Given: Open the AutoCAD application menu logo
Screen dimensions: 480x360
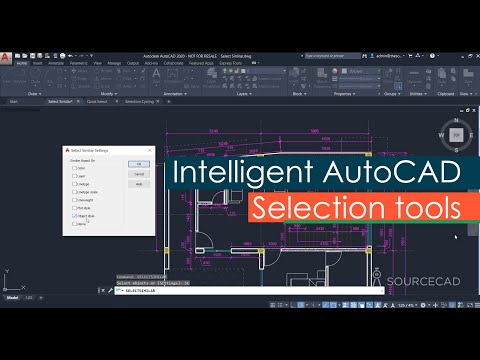Looking at the screenshot, I should 5,58.
